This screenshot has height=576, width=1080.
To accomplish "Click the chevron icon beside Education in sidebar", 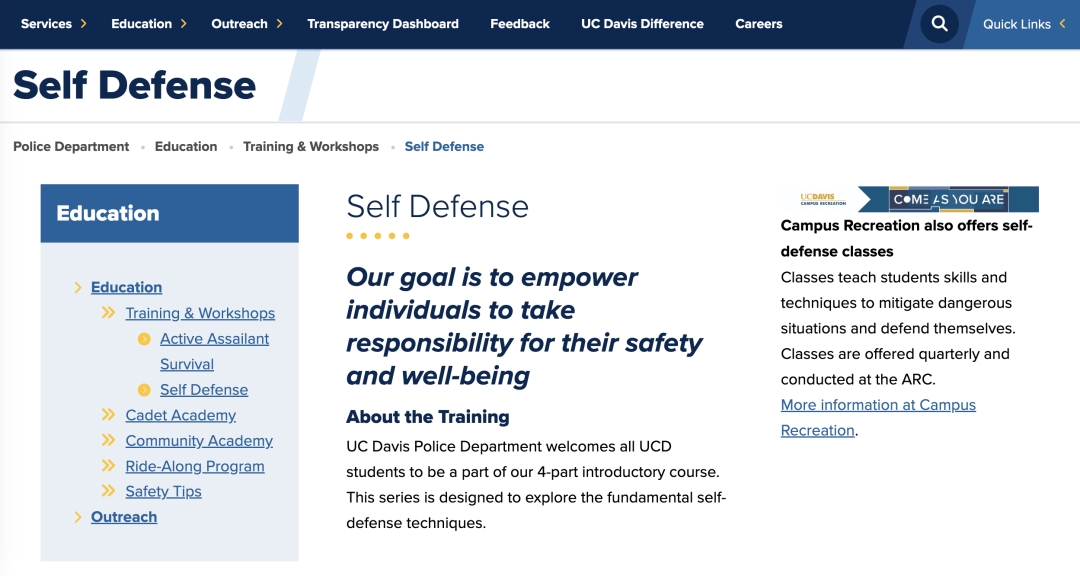I will click(78, 287).
